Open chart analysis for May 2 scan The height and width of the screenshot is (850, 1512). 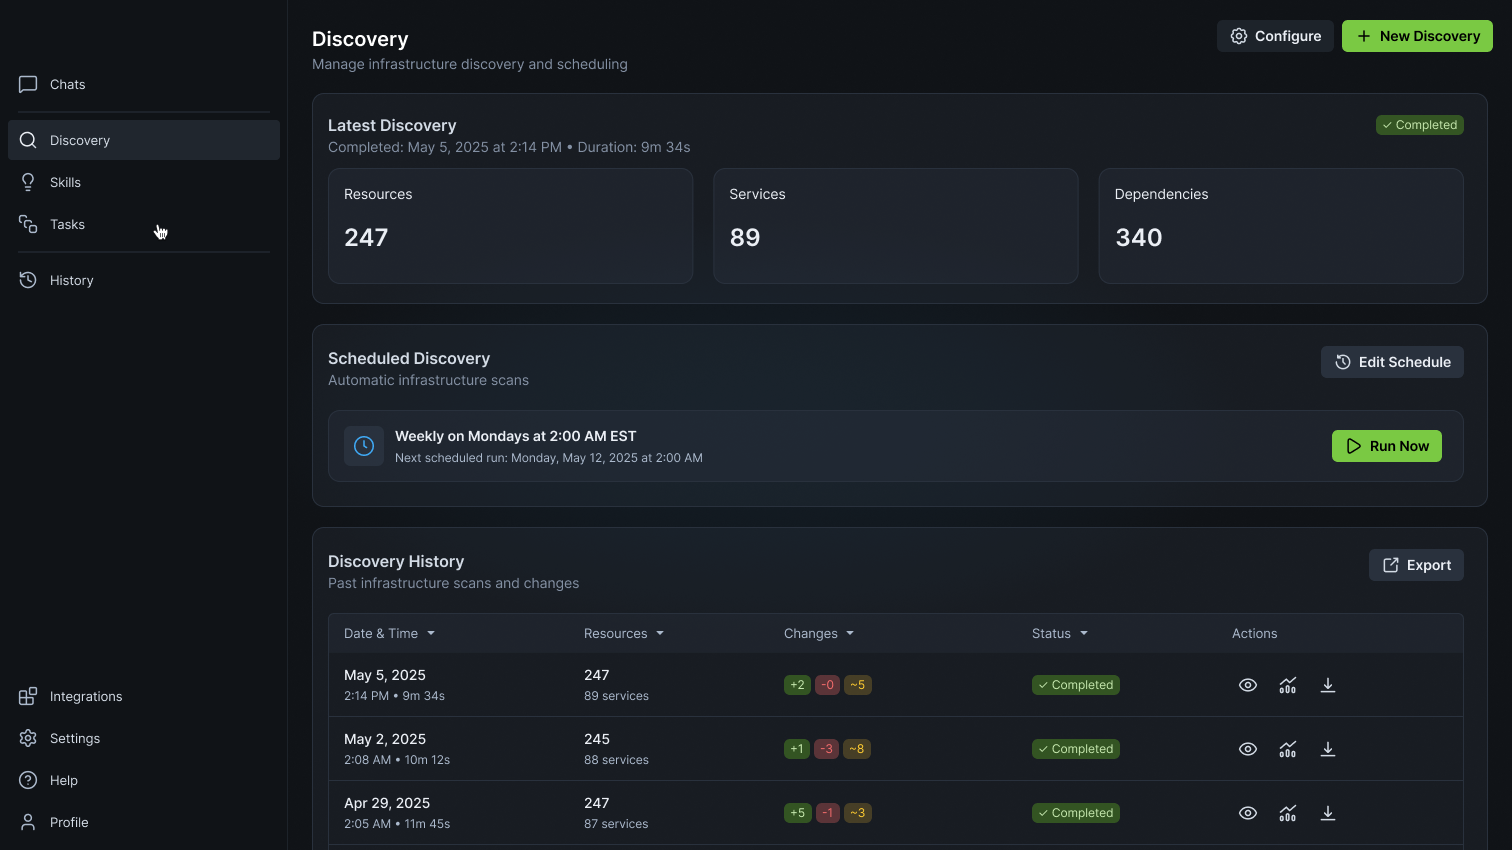click(1287, 749)
